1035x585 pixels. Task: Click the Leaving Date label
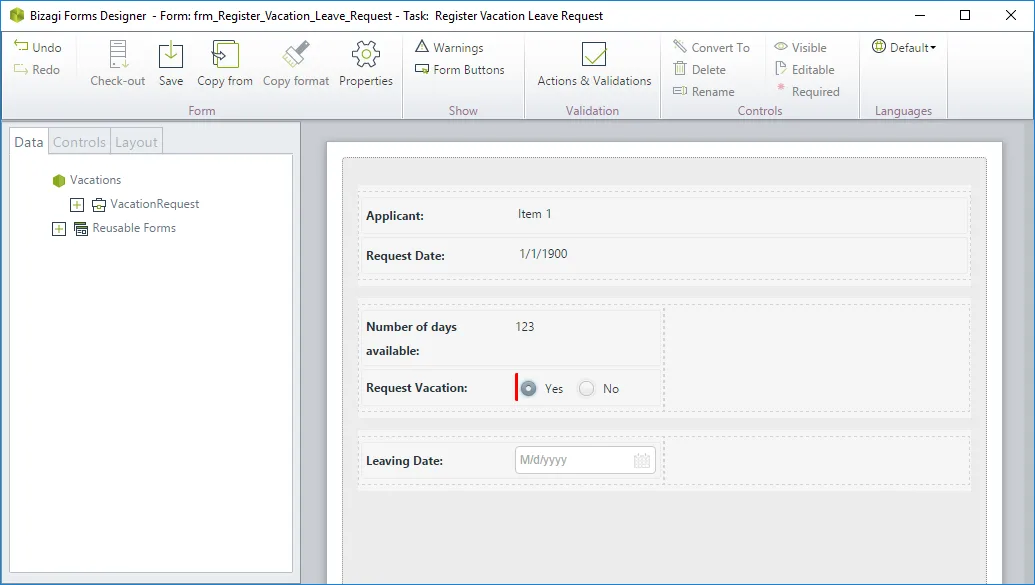tap(404, 461)
